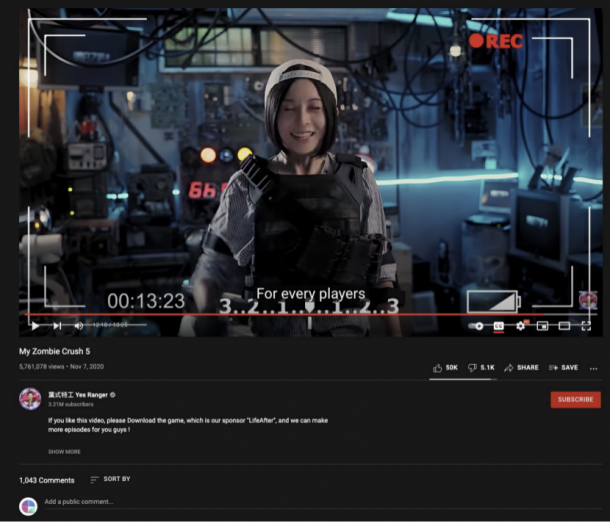Skip to the next video
Viewport: 610px width, 523px height.
57,326
